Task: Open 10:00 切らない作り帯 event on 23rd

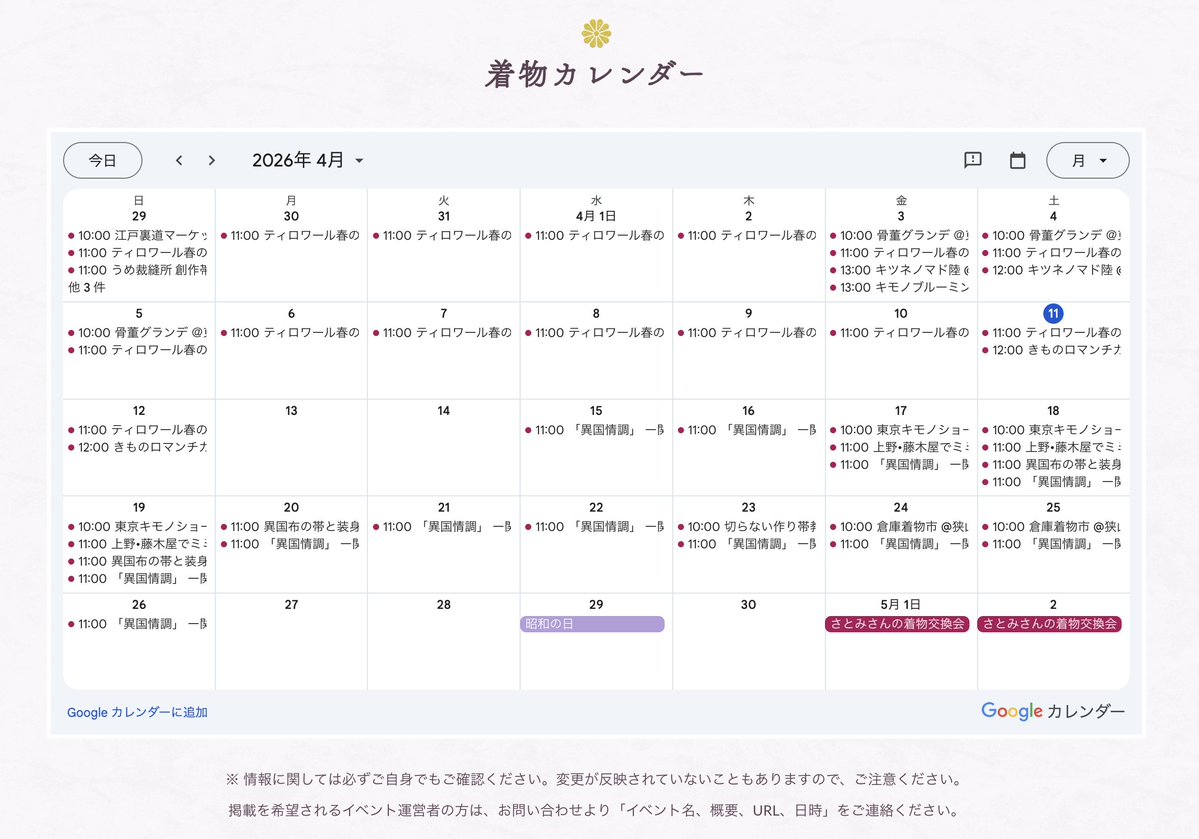Action: [747, 527]
